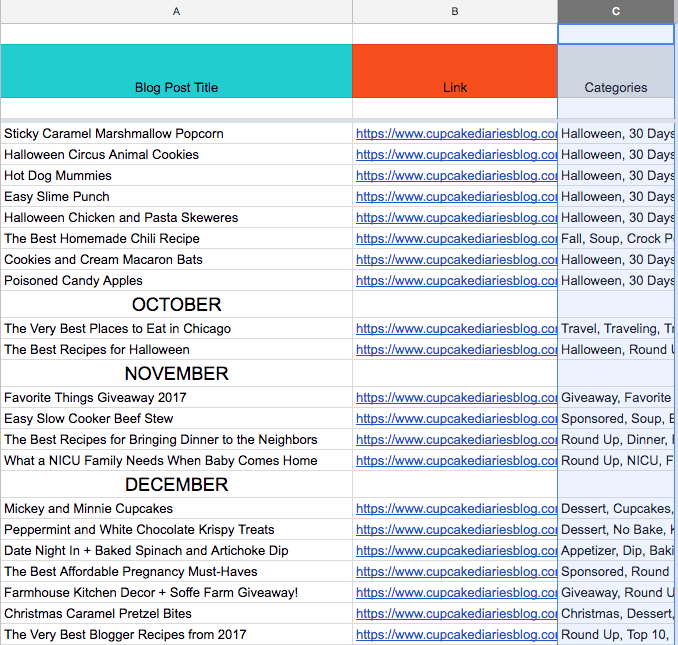Click the 'Christmas, Dessert' categories cell
678x645 pixels.
pyautogui.click(x=616, y=613)
